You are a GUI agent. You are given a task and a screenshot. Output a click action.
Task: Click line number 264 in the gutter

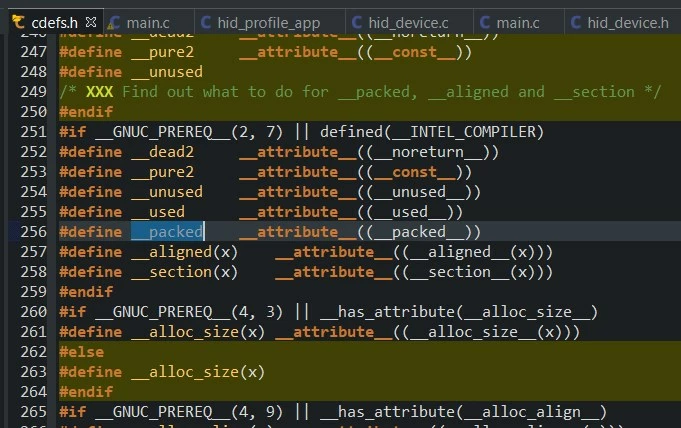pos(33,392)
